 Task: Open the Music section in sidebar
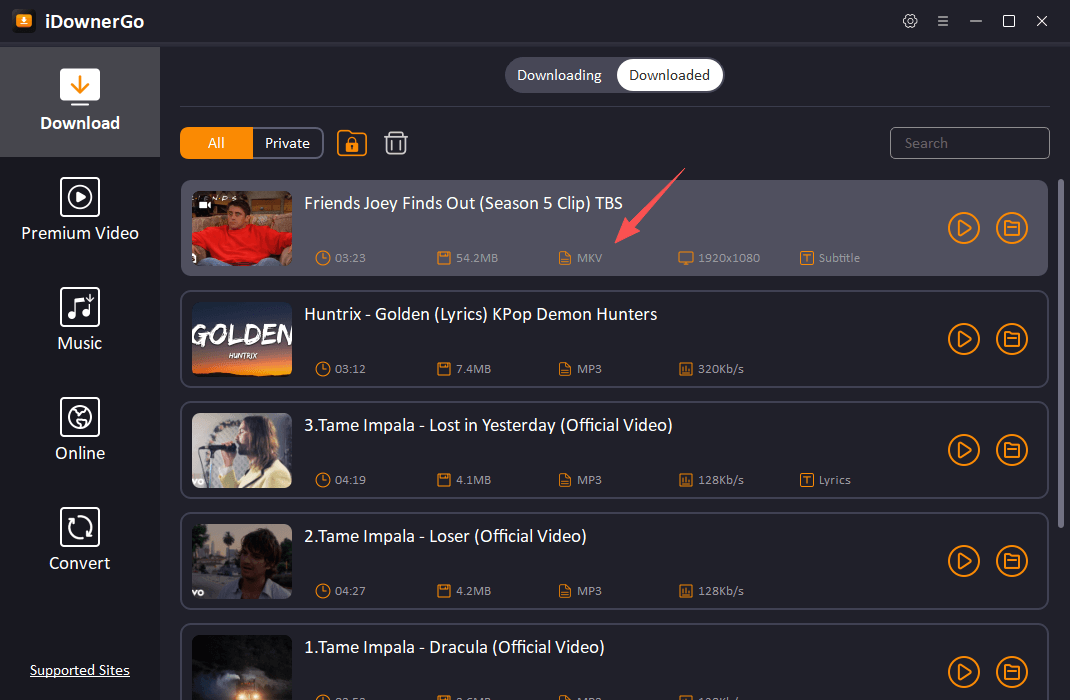click(x=80, y=321)
